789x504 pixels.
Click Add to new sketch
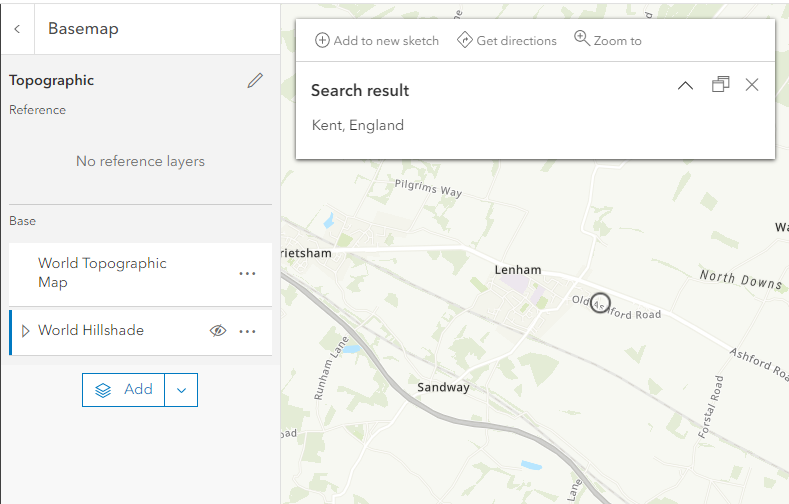coord(377,41)
